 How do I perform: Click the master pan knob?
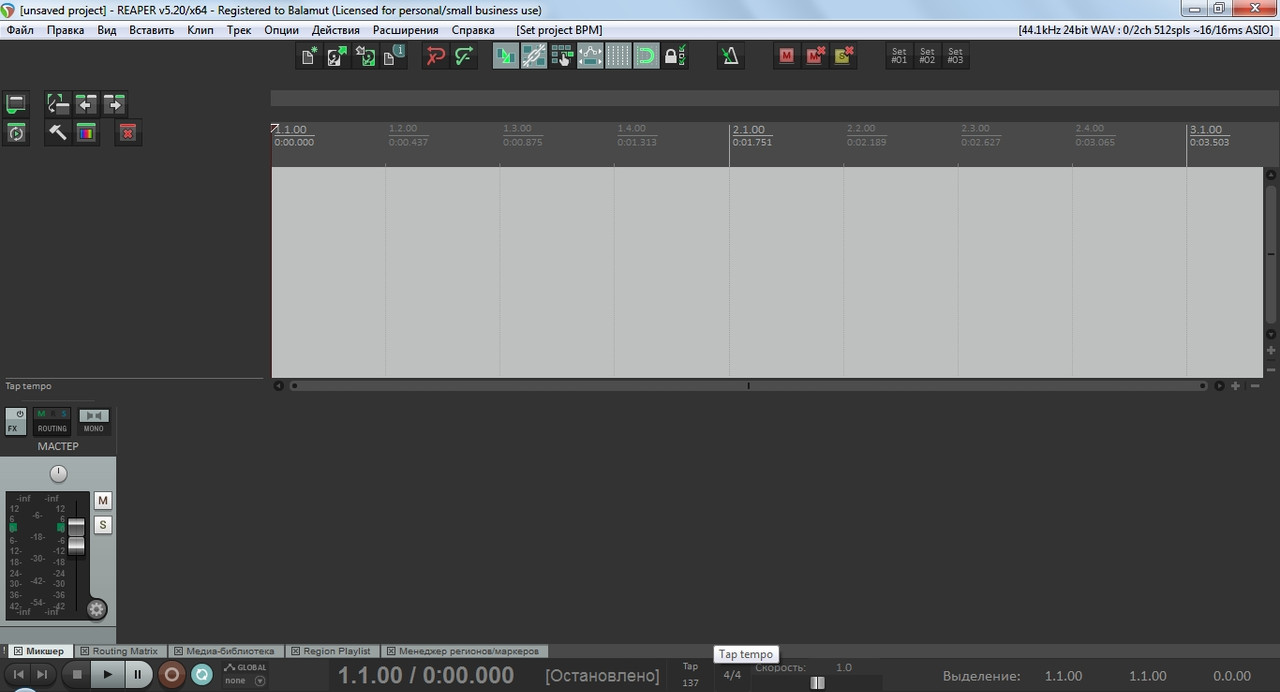click(x=58, y=474)
